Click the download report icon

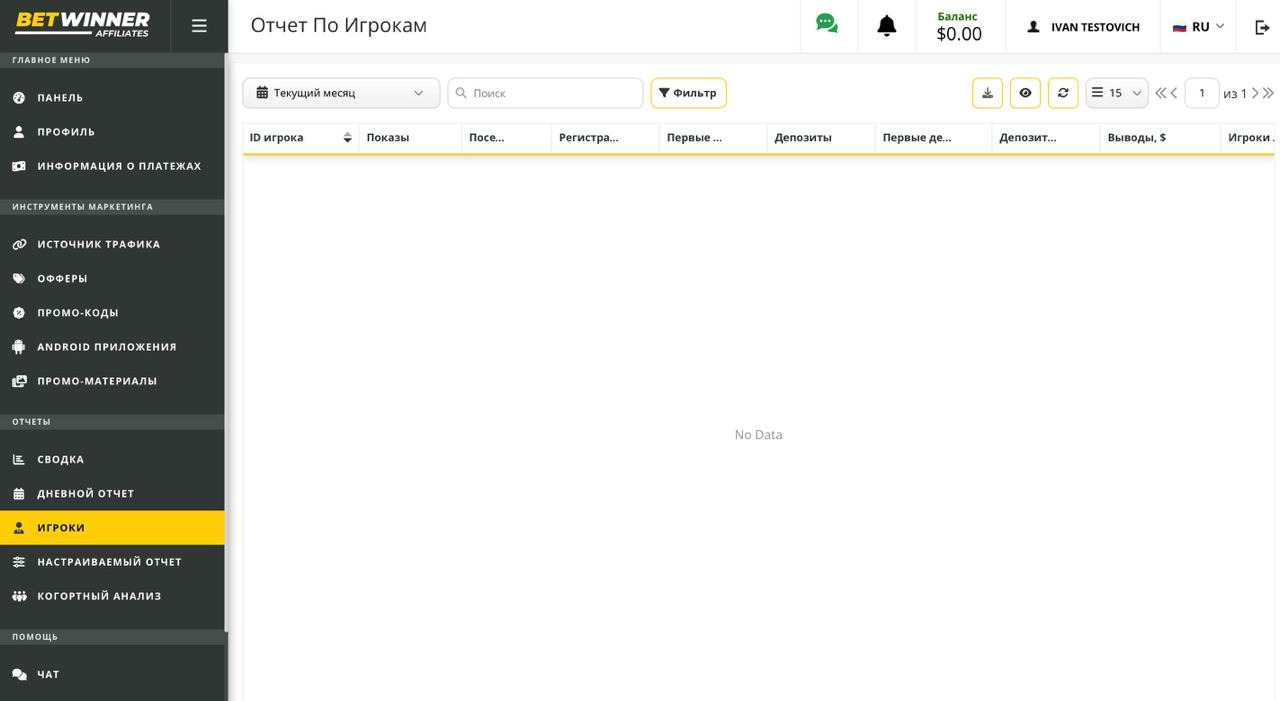pyautogui.click(x=987, y=93)
